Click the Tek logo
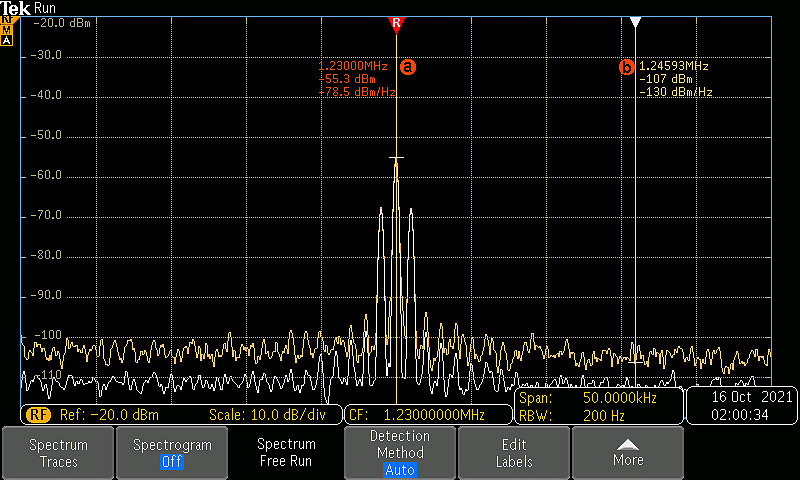This screenshot has height=480, width=800. click(x=15, y=8)
